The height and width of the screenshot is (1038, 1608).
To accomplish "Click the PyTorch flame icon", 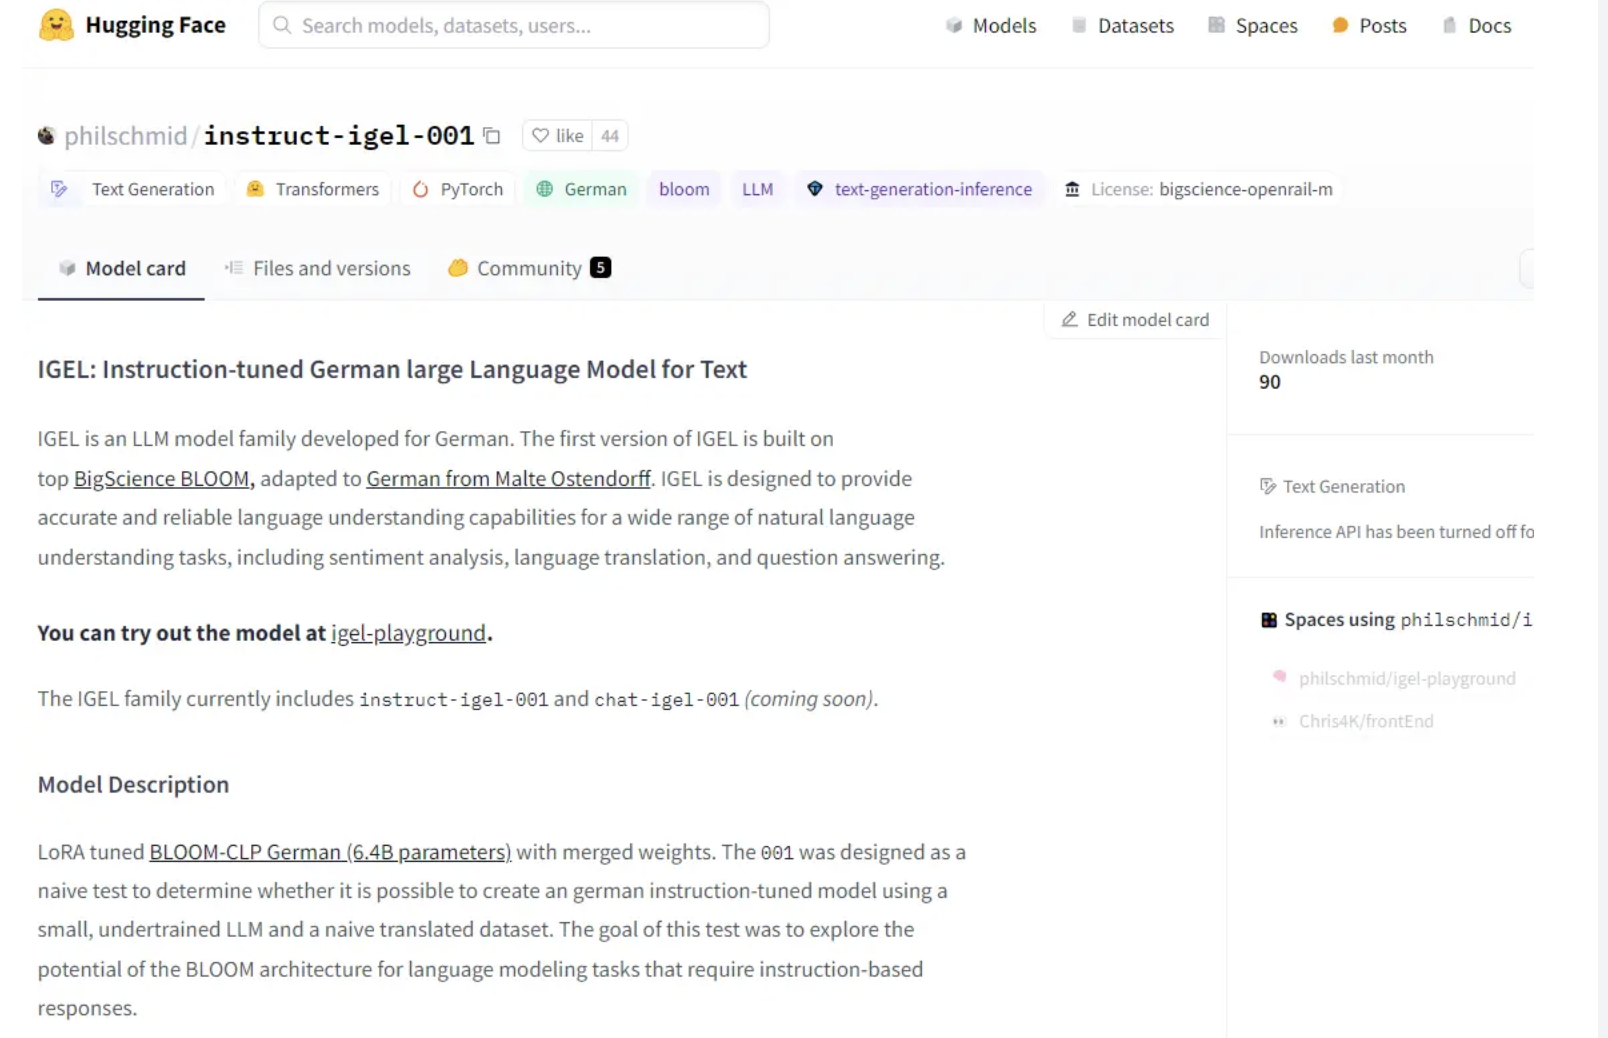I will tap(421, 189).
